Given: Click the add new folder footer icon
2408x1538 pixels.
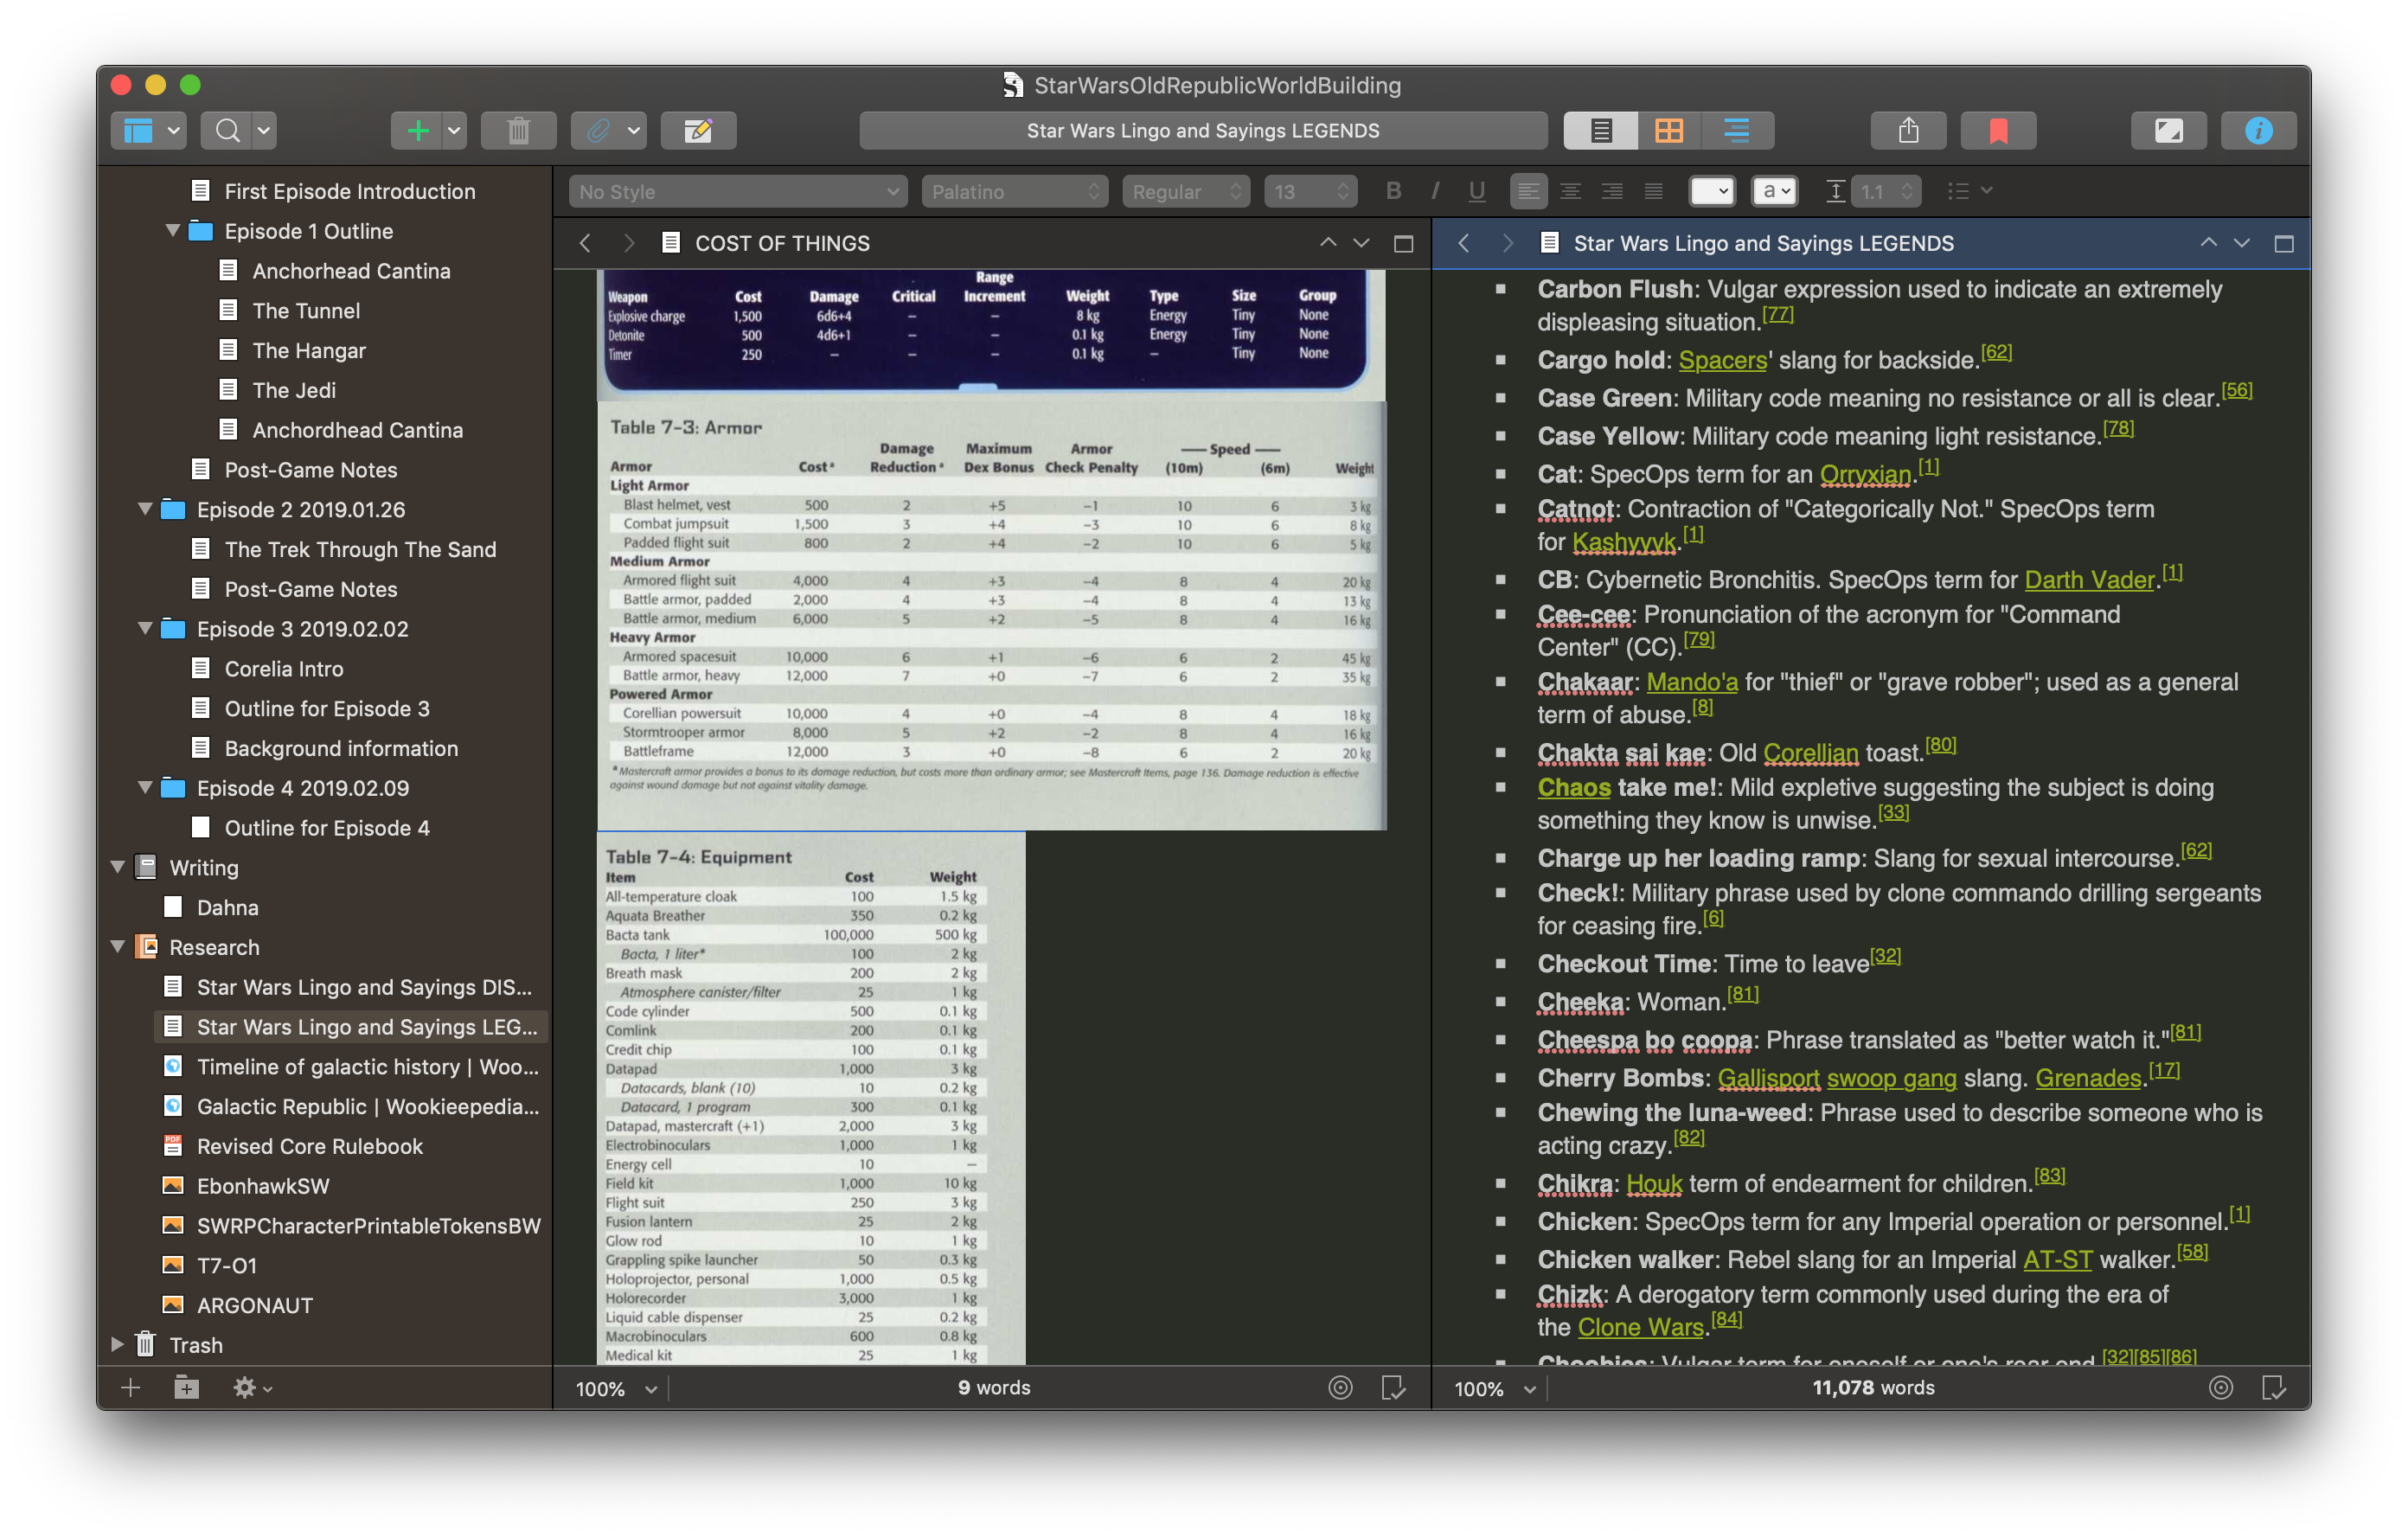Looking at the screenshot, I should [187, 1387].
